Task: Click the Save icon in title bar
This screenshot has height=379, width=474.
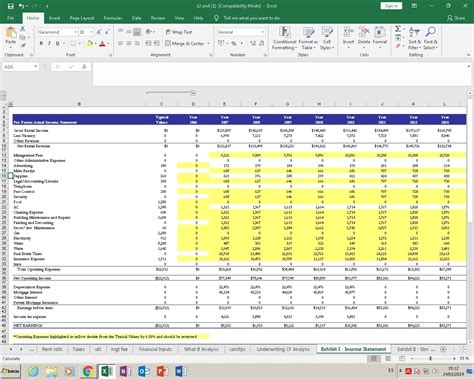Action: click(x=11, y=6)
